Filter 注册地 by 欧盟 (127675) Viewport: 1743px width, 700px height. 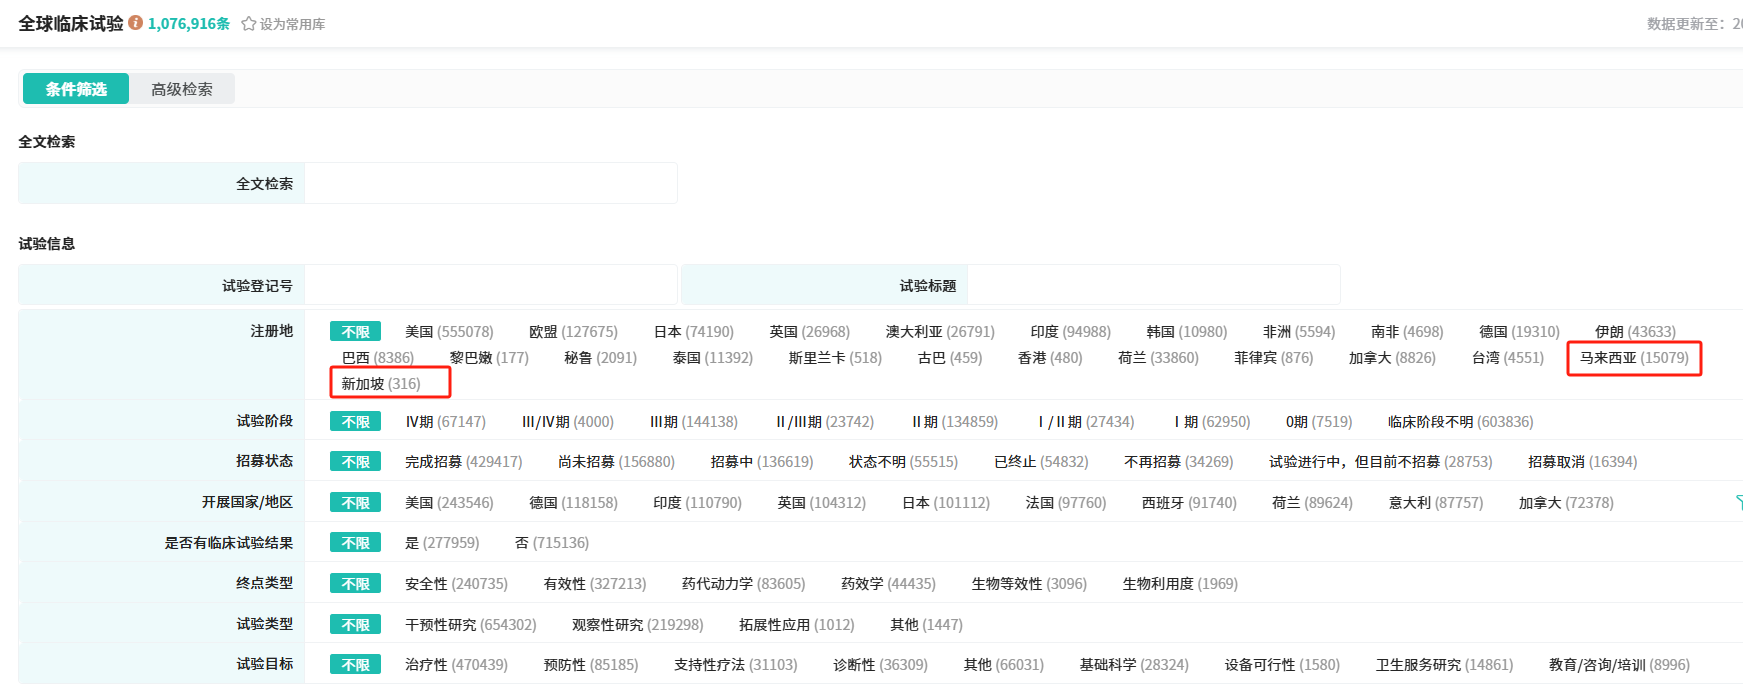(x=573, y=332)
